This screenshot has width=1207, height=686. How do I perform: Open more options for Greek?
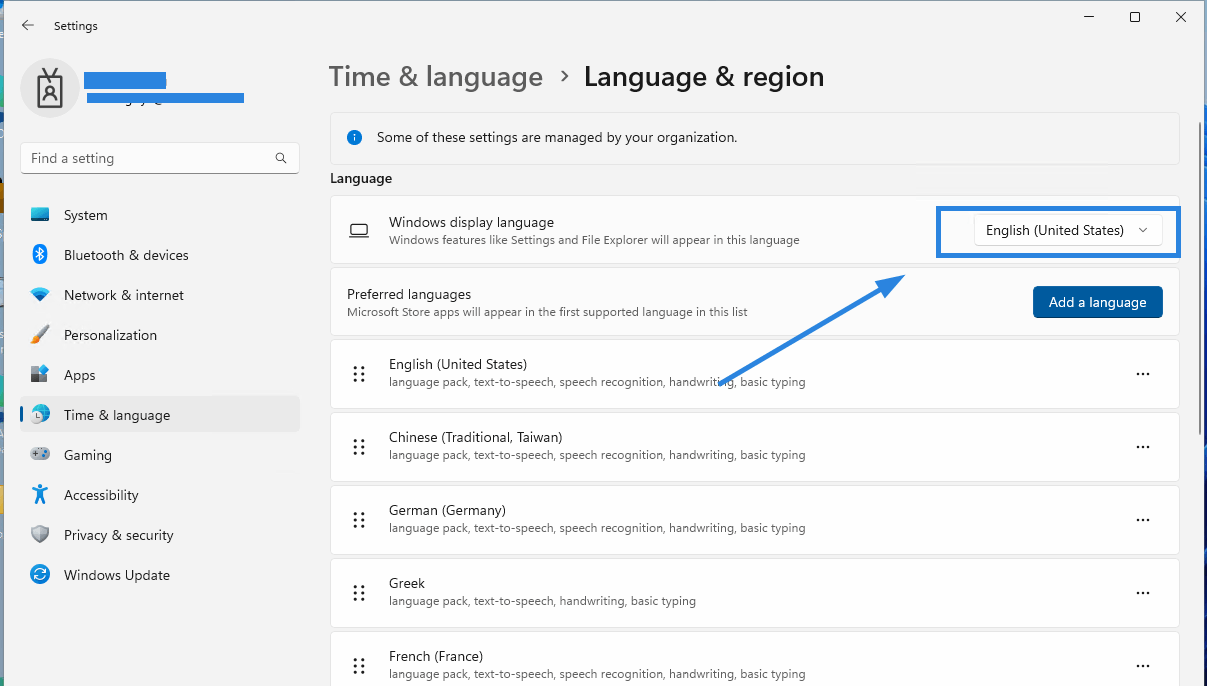1143,593
